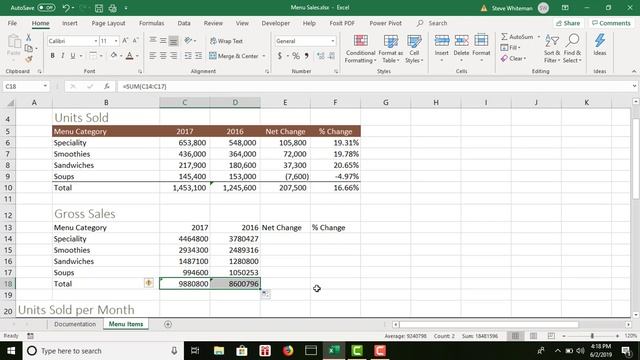This screenshot has width=640, height=360.
Task: Click the Orientation icon
Action: [188, 40]
